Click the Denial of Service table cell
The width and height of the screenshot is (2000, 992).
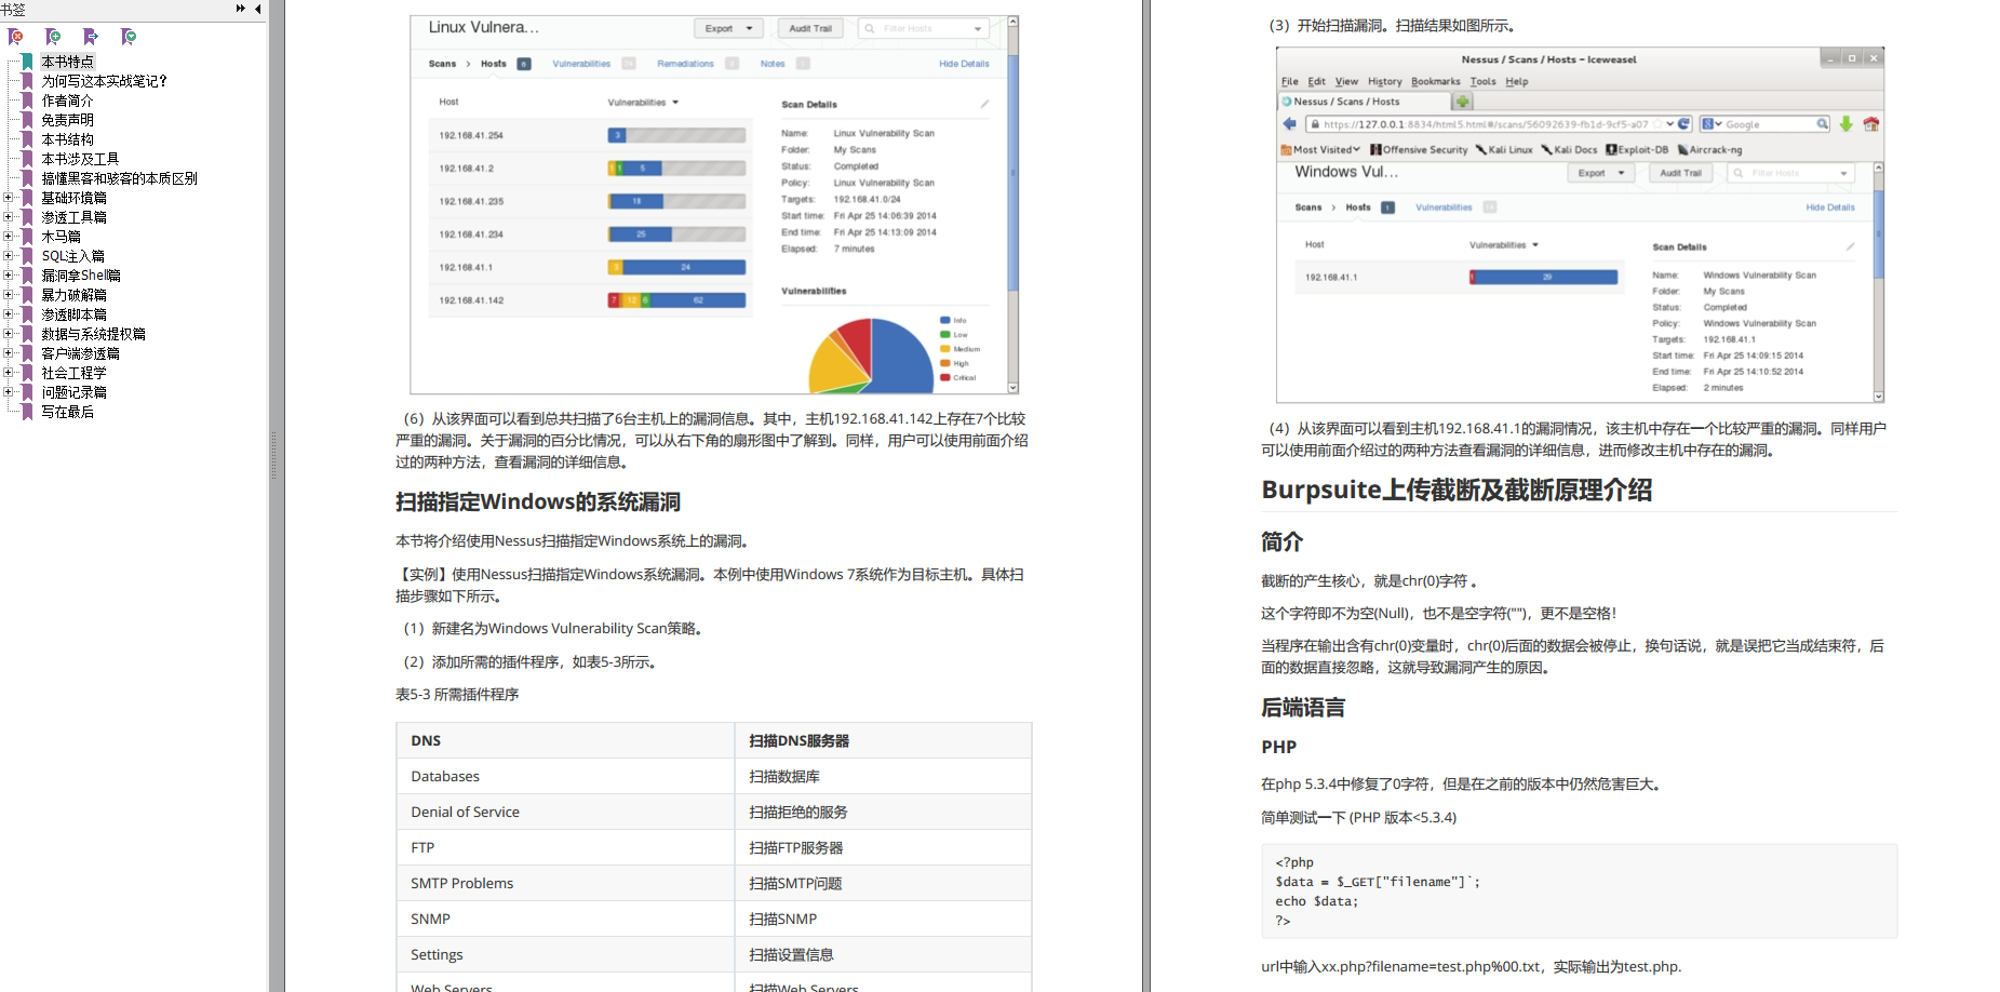pos(565,812)
